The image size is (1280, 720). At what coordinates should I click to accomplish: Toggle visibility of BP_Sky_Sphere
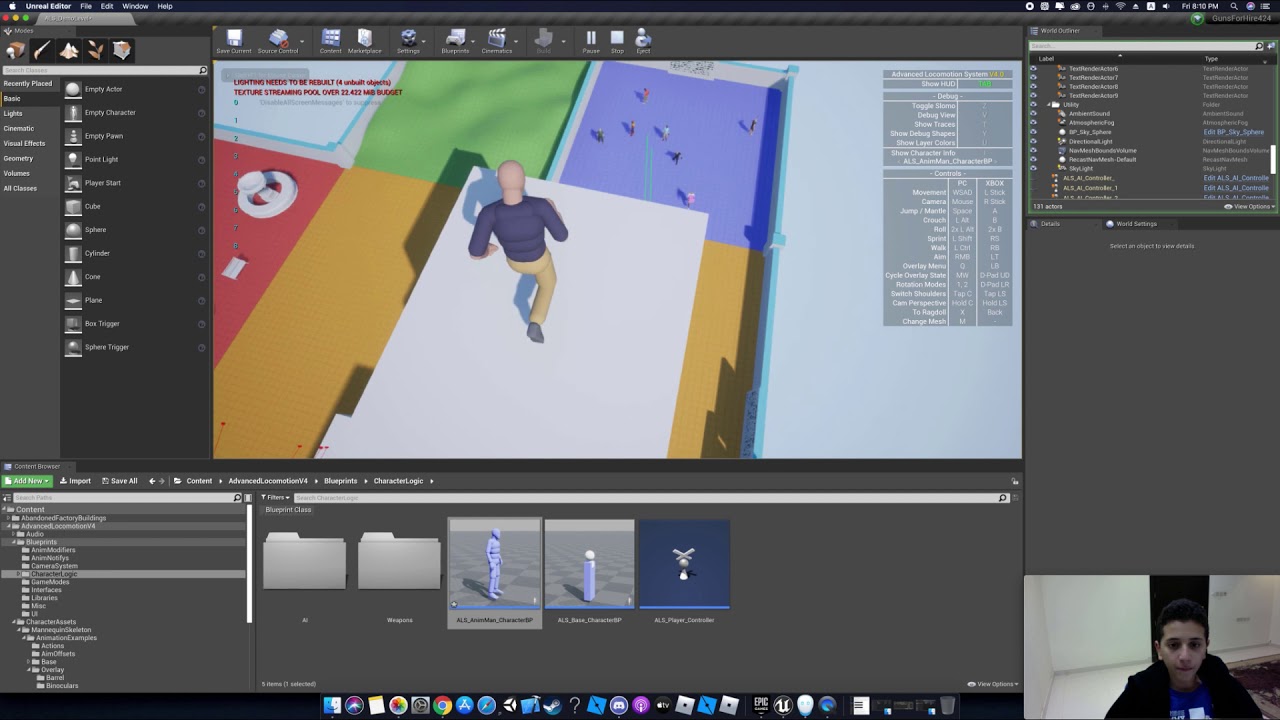point(1034,132)
